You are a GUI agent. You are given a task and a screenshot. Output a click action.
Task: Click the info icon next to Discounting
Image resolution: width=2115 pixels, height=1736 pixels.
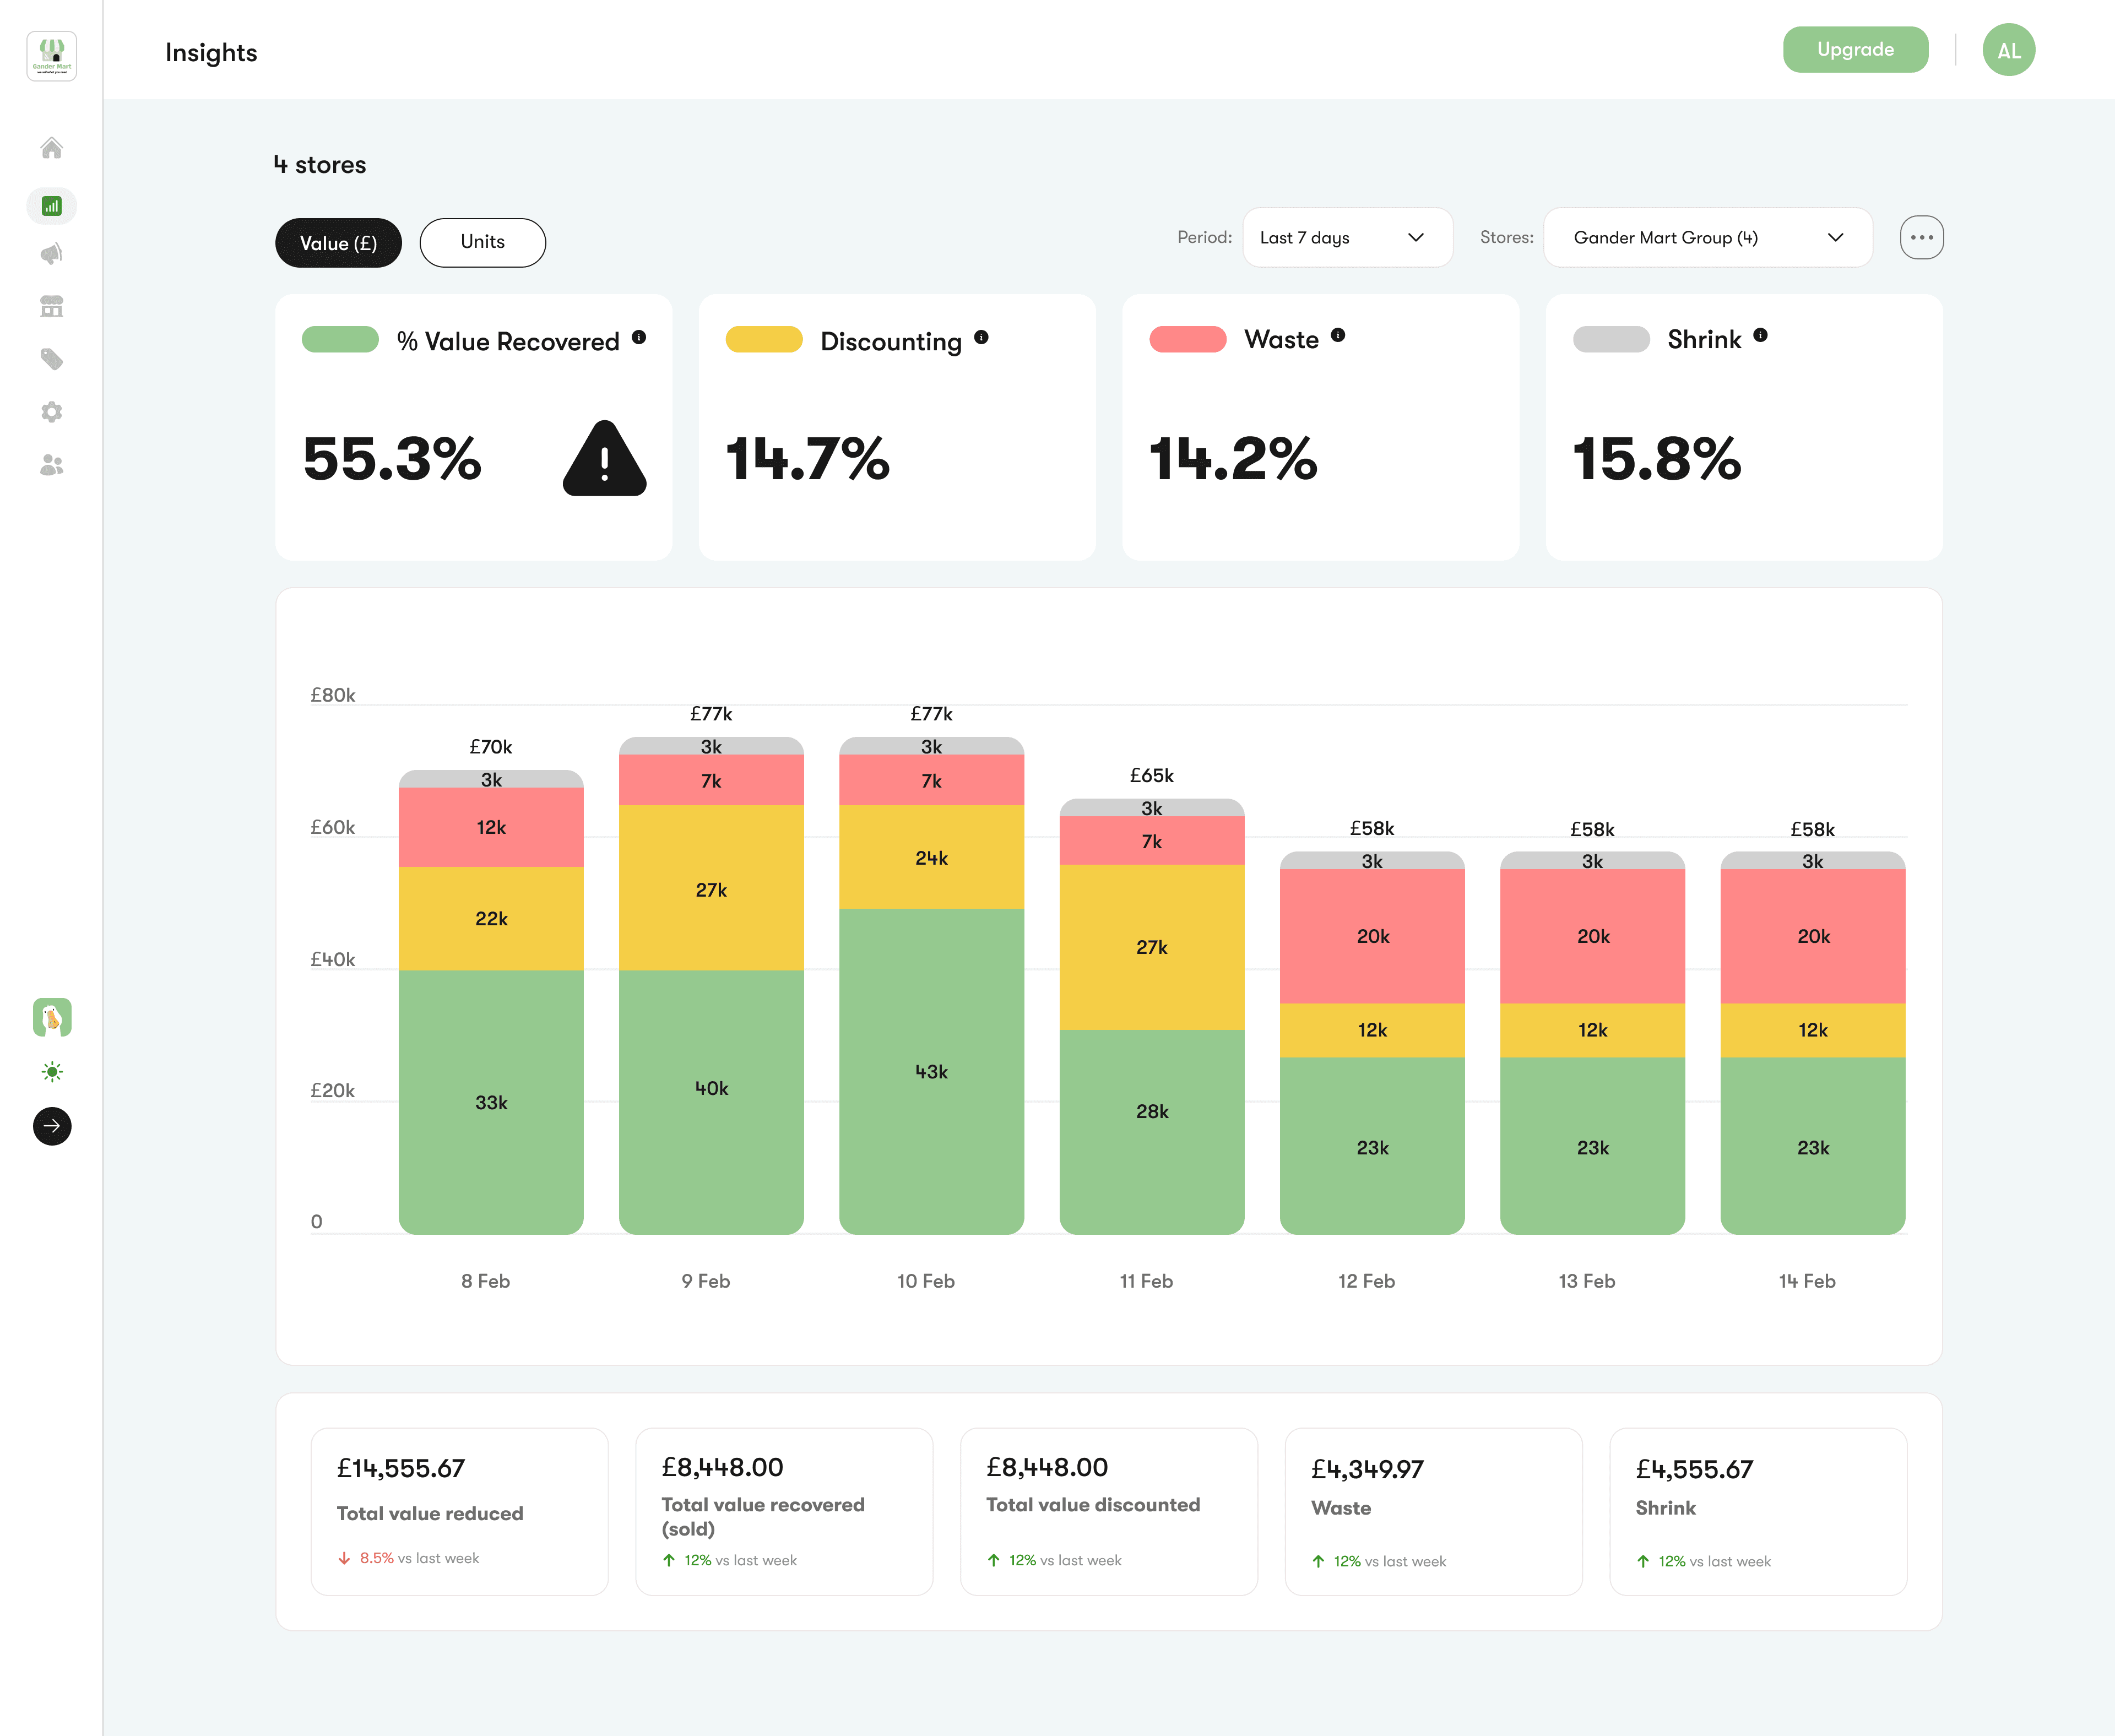point(981,337)
